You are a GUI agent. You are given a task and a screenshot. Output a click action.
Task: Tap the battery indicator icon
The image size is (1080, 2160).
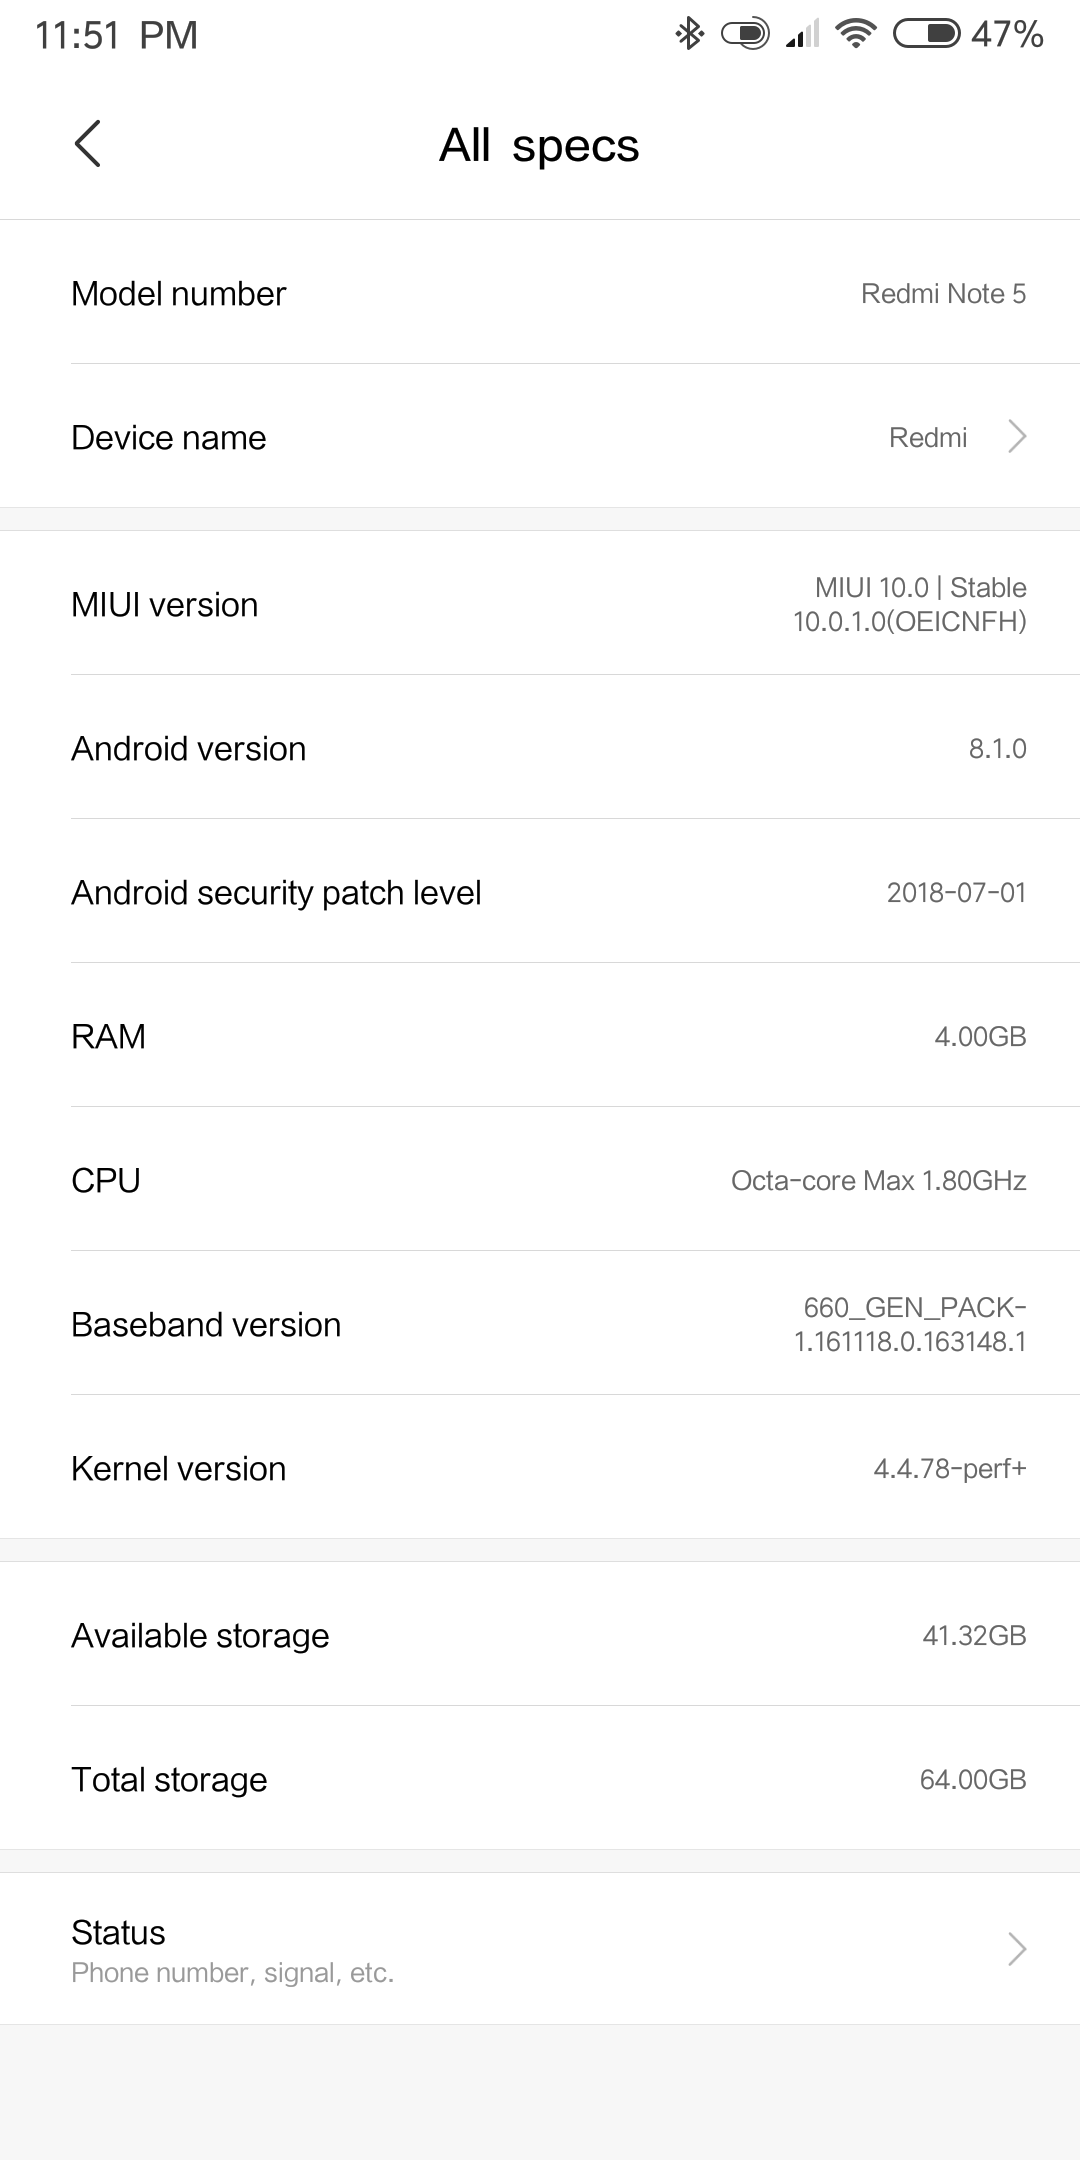pyautogui.click(x=926, y=35)
